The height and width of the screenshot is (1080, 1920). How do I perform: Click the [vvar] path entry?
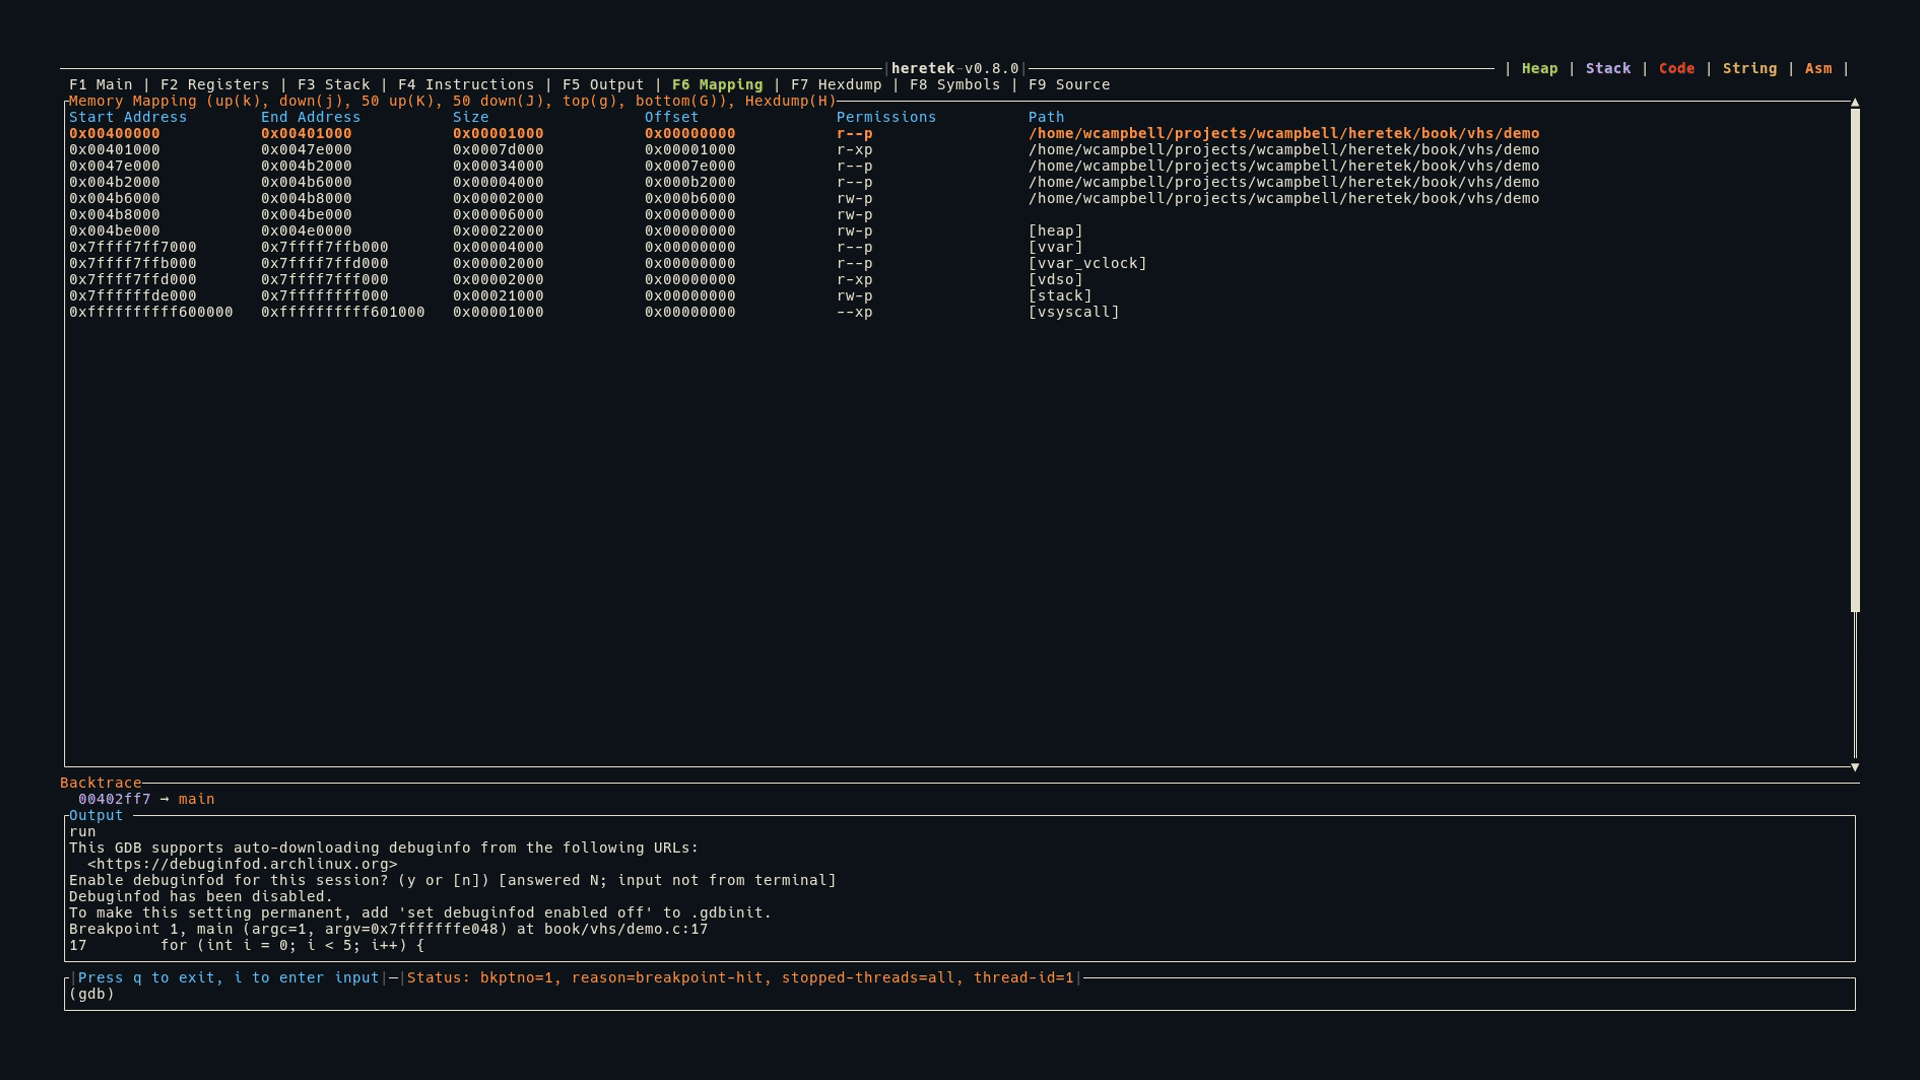pyautogui.click(x=1055, y=247)
